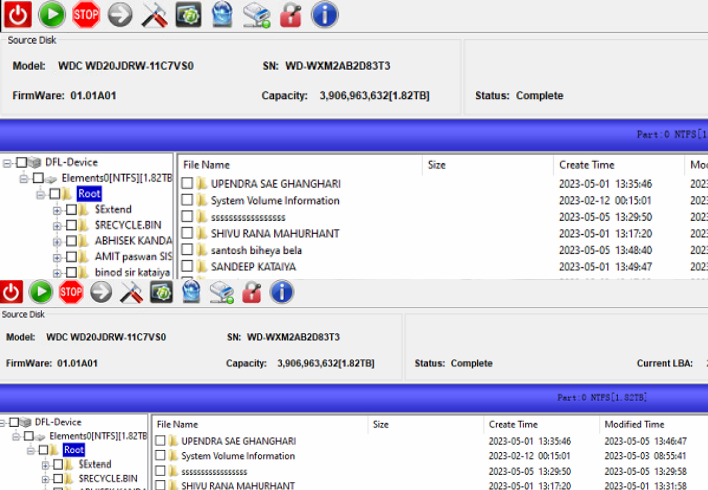Image resolution: width=708 pixels, height=490 pixels.
Task: Open the blue info icon in upper toolbar
Action: [325, 15]
